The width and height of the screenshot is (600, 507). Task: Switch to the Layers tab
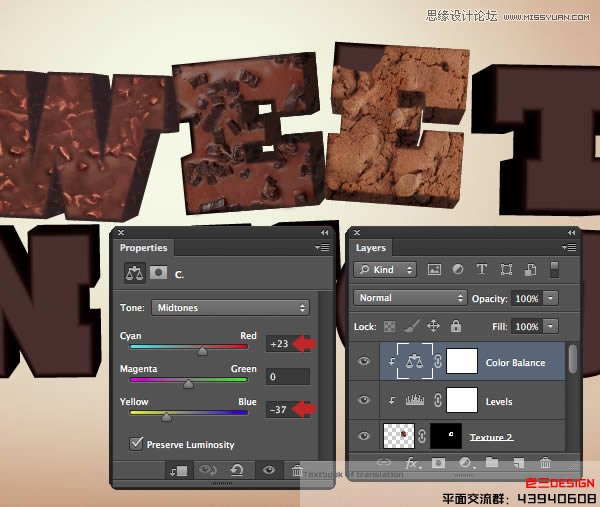click(370, 248)
